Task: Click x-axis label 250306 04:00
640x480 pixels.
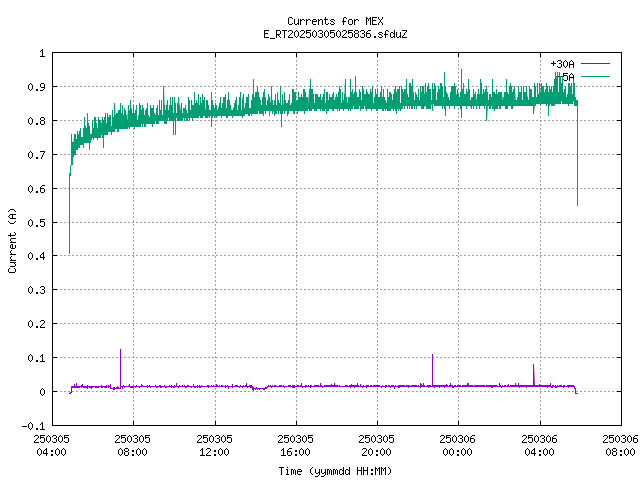Action: click(539, 445)
